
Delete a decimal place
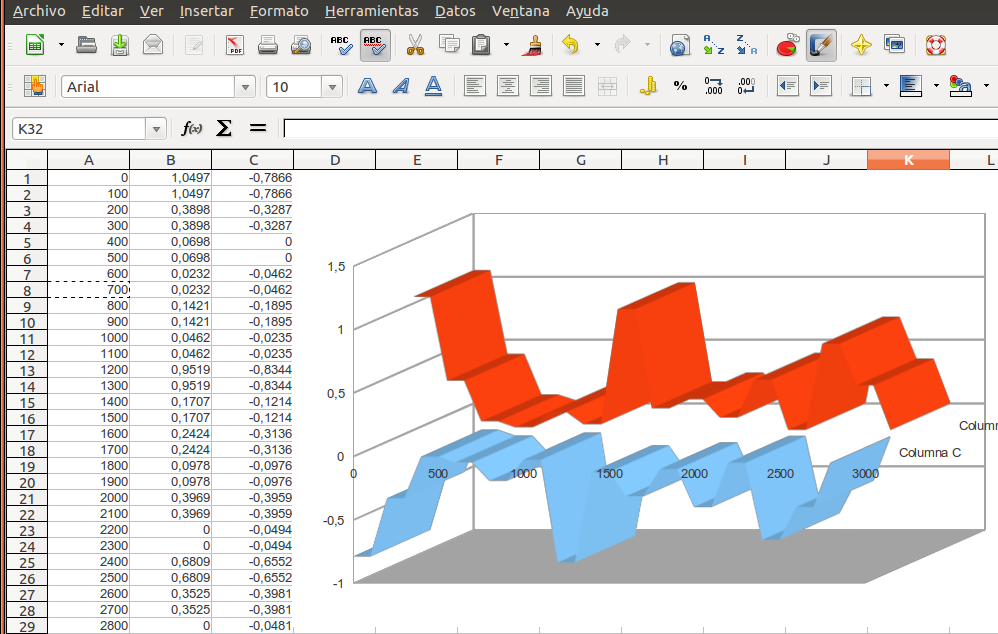pyautogui.click(x=747, y=86)
